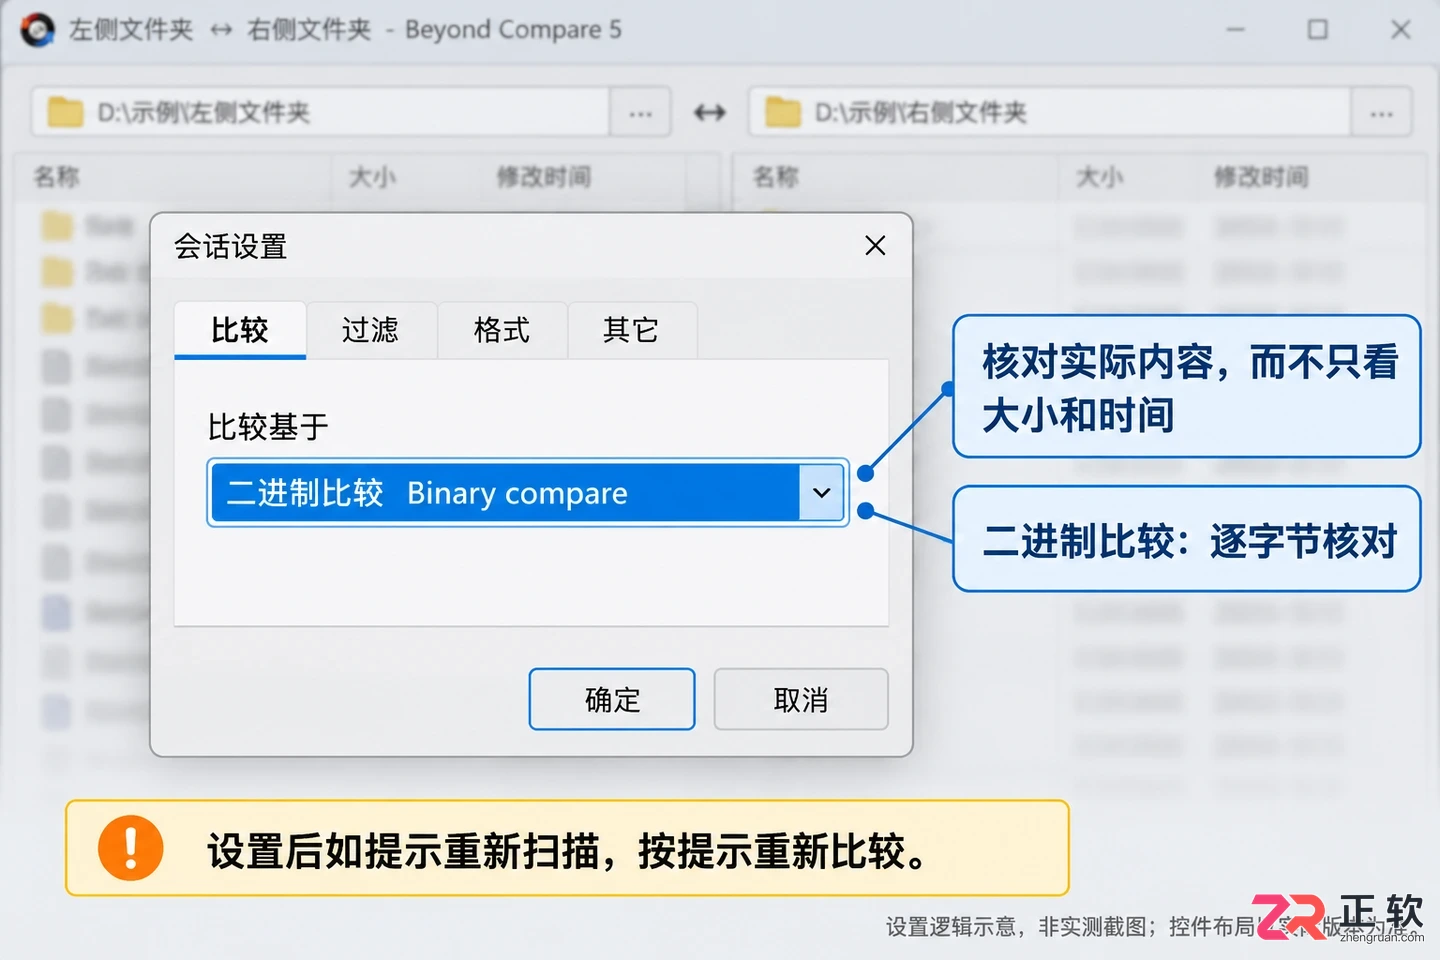
Task: Go to the 其它 tab
Action: [x=632, y=330]
